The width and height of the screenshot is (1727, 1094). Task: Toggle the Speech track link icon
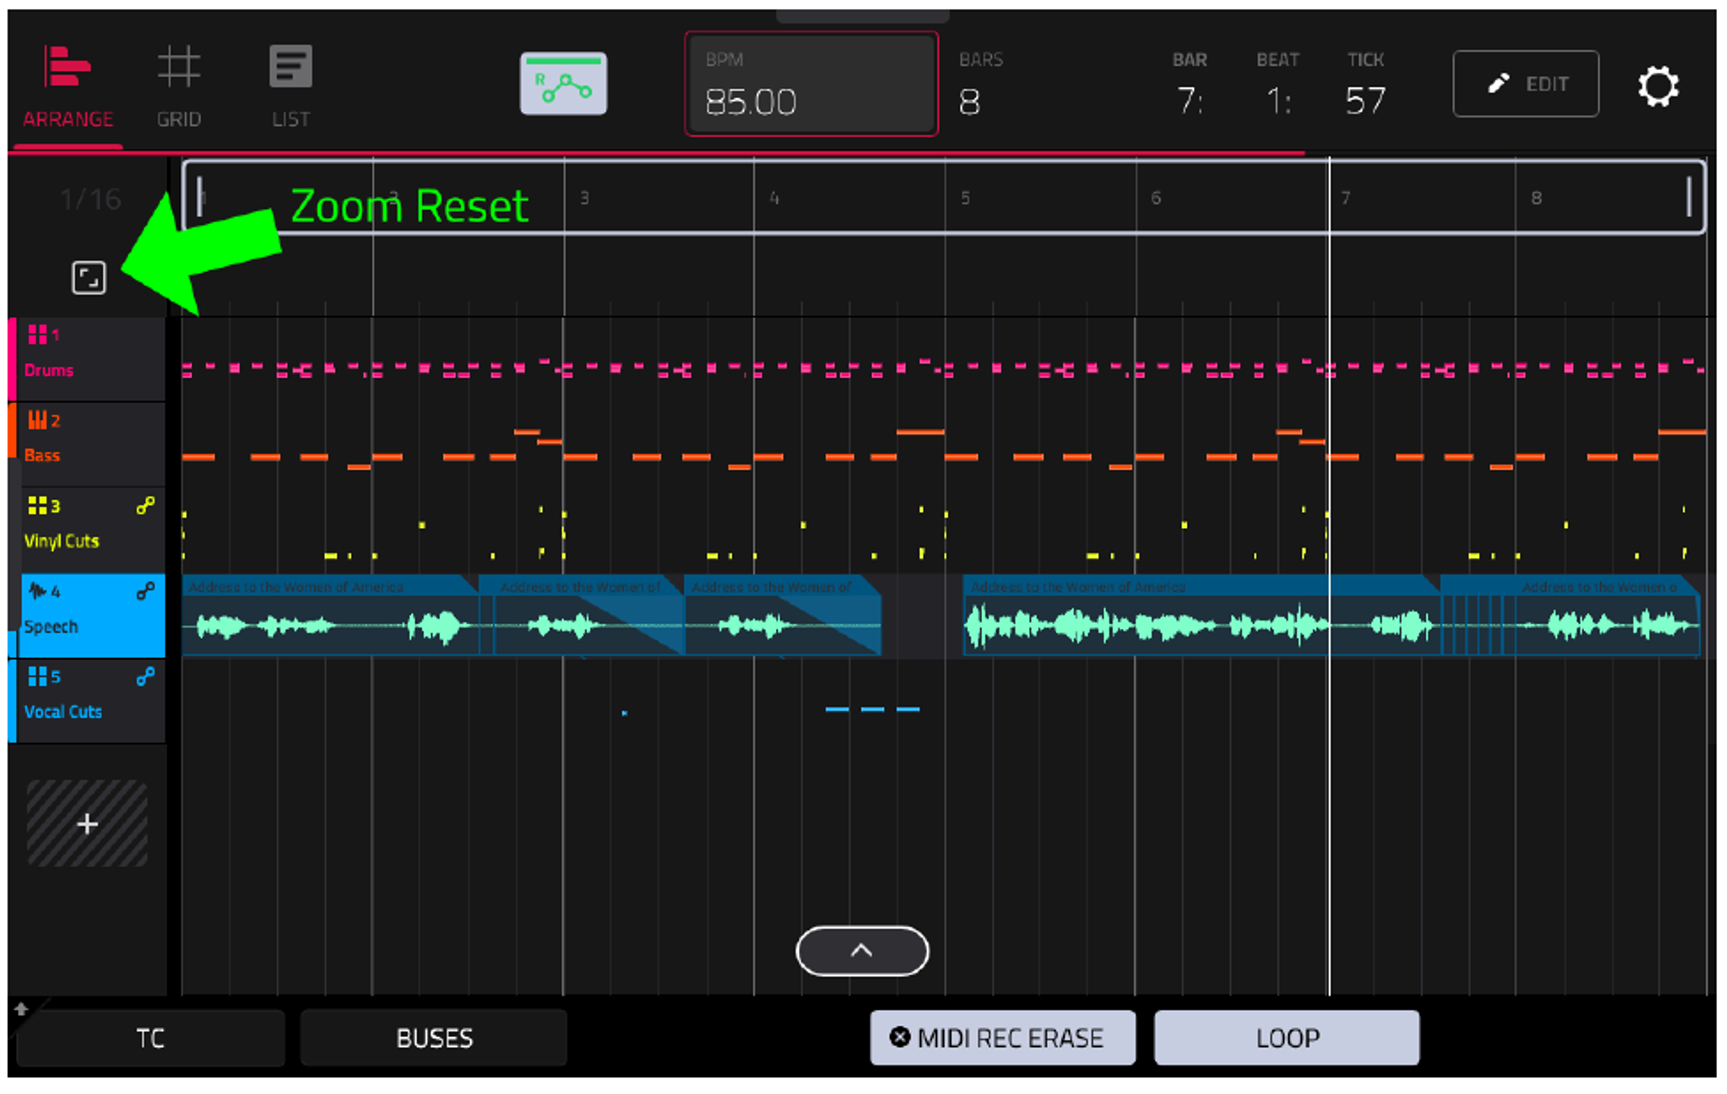tap(146, 591)
